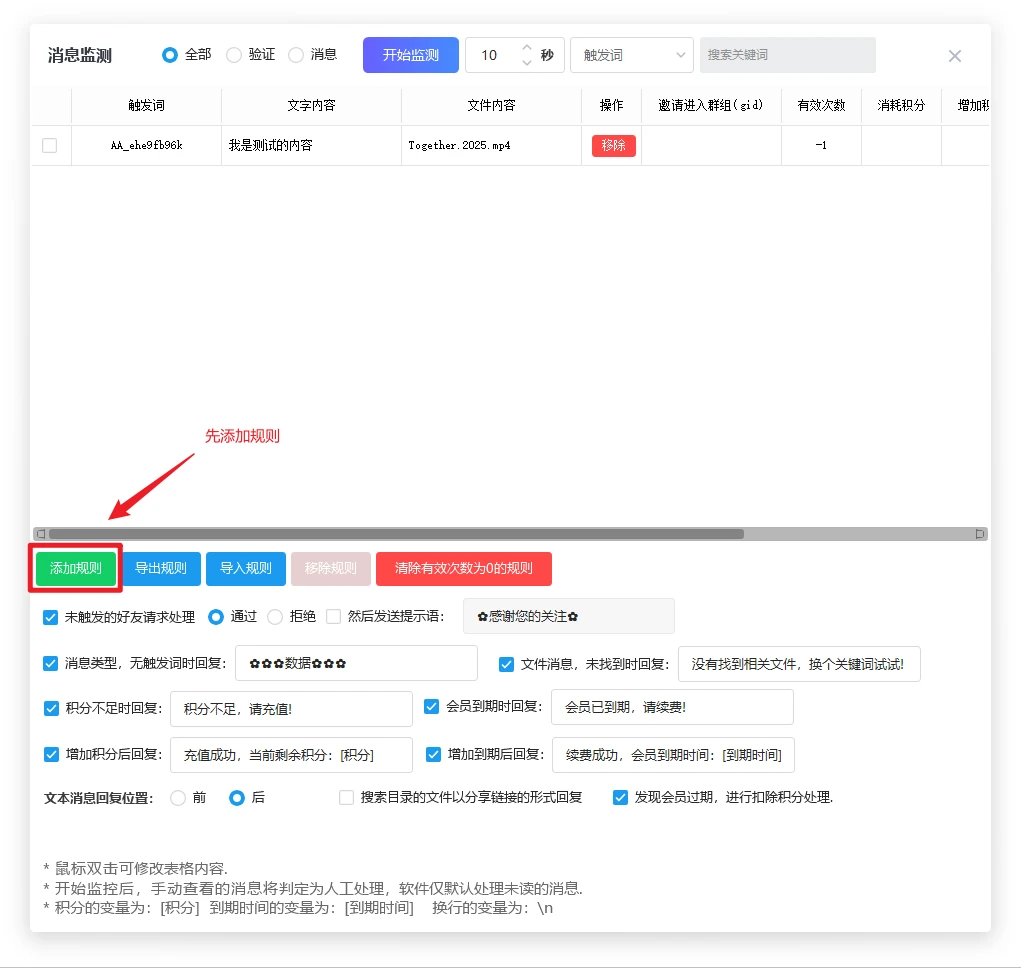Select the 验证 radio button
Viewport: 1021px width, 968px height.
tap(234, 55)
